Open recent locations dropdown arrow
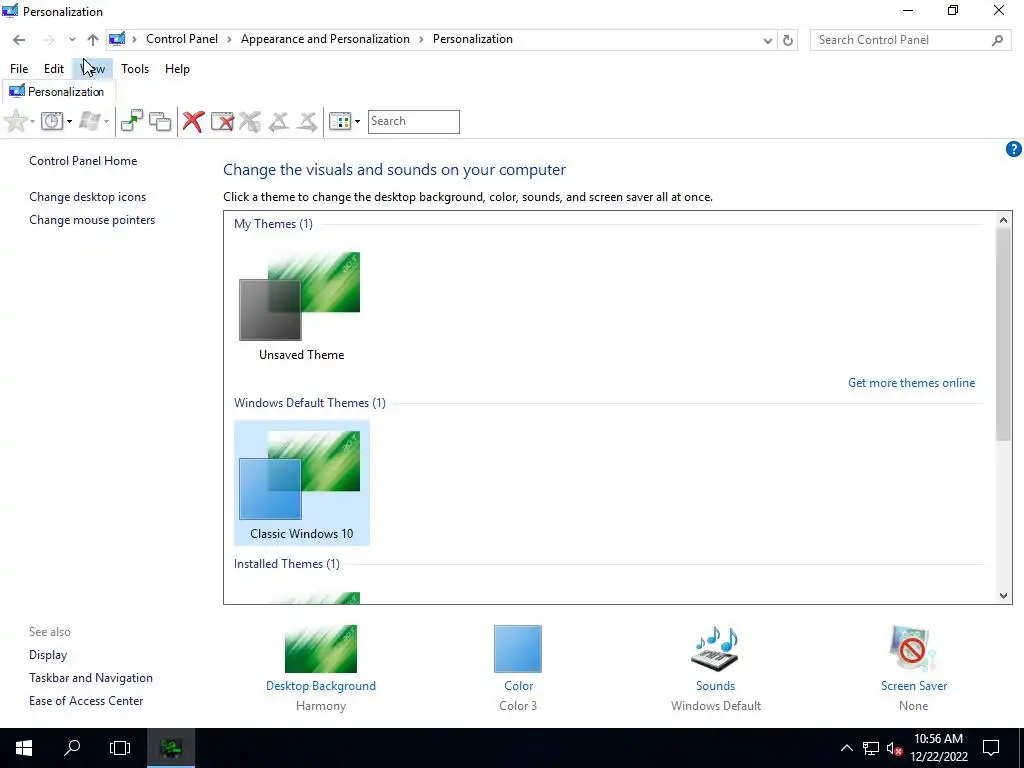The height and width of the screenshot is (768, 1024). click(x=72, y=40)
